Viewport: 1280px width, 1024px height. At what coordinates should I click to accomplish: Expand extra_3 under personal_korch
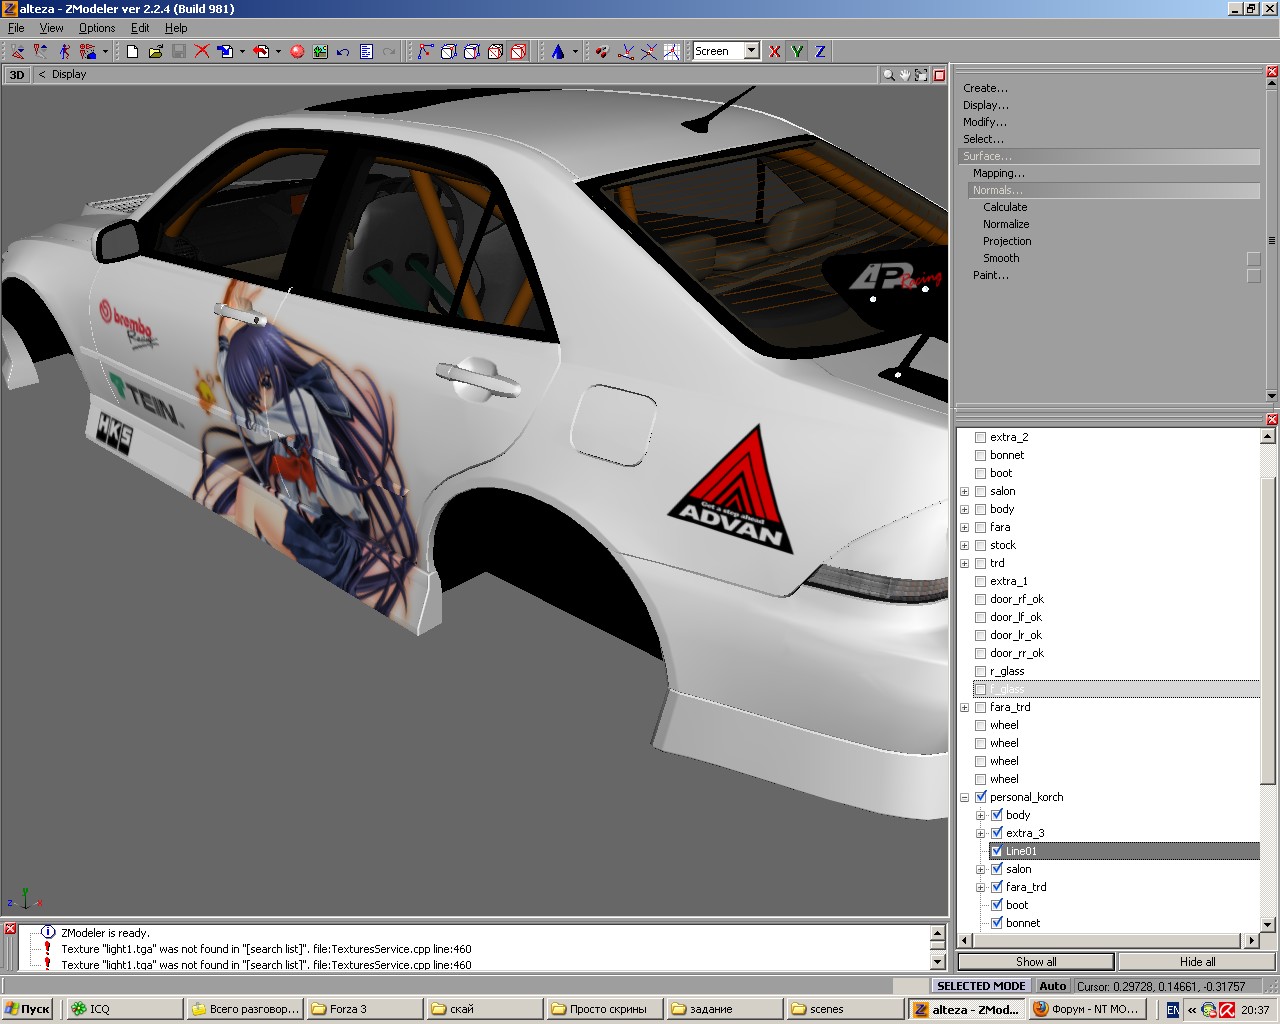click(x=980, y=833)
